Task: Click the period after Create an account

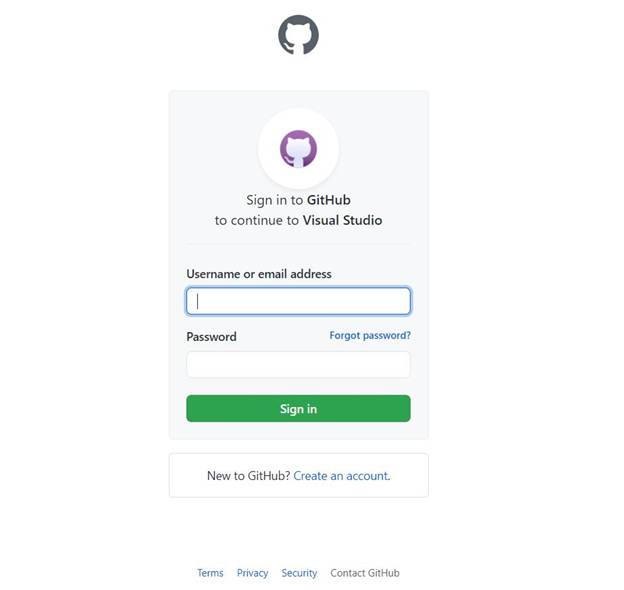Action: point(389,477)
